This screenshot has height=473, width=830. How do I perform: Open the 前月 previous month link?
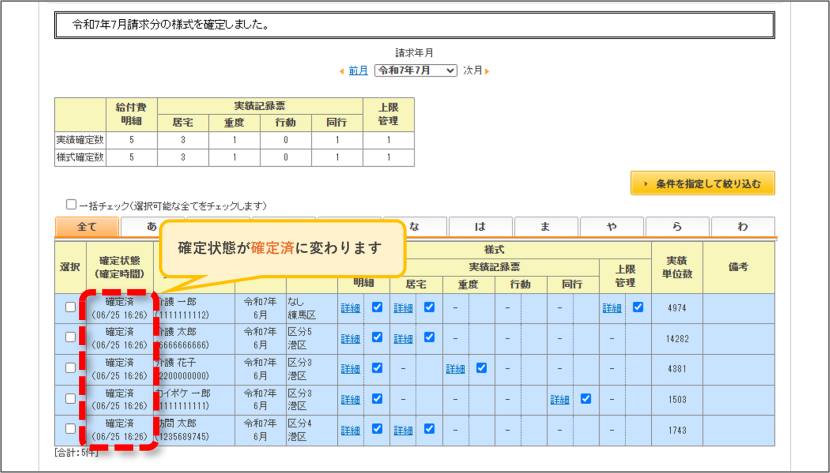pyautogui.click(x=358, y=70)
